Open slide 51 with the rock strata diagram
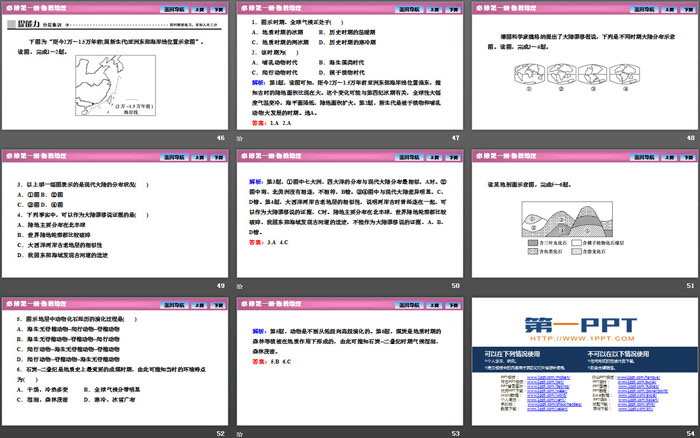The image size is (700, 438). click(x=583, y=218)
